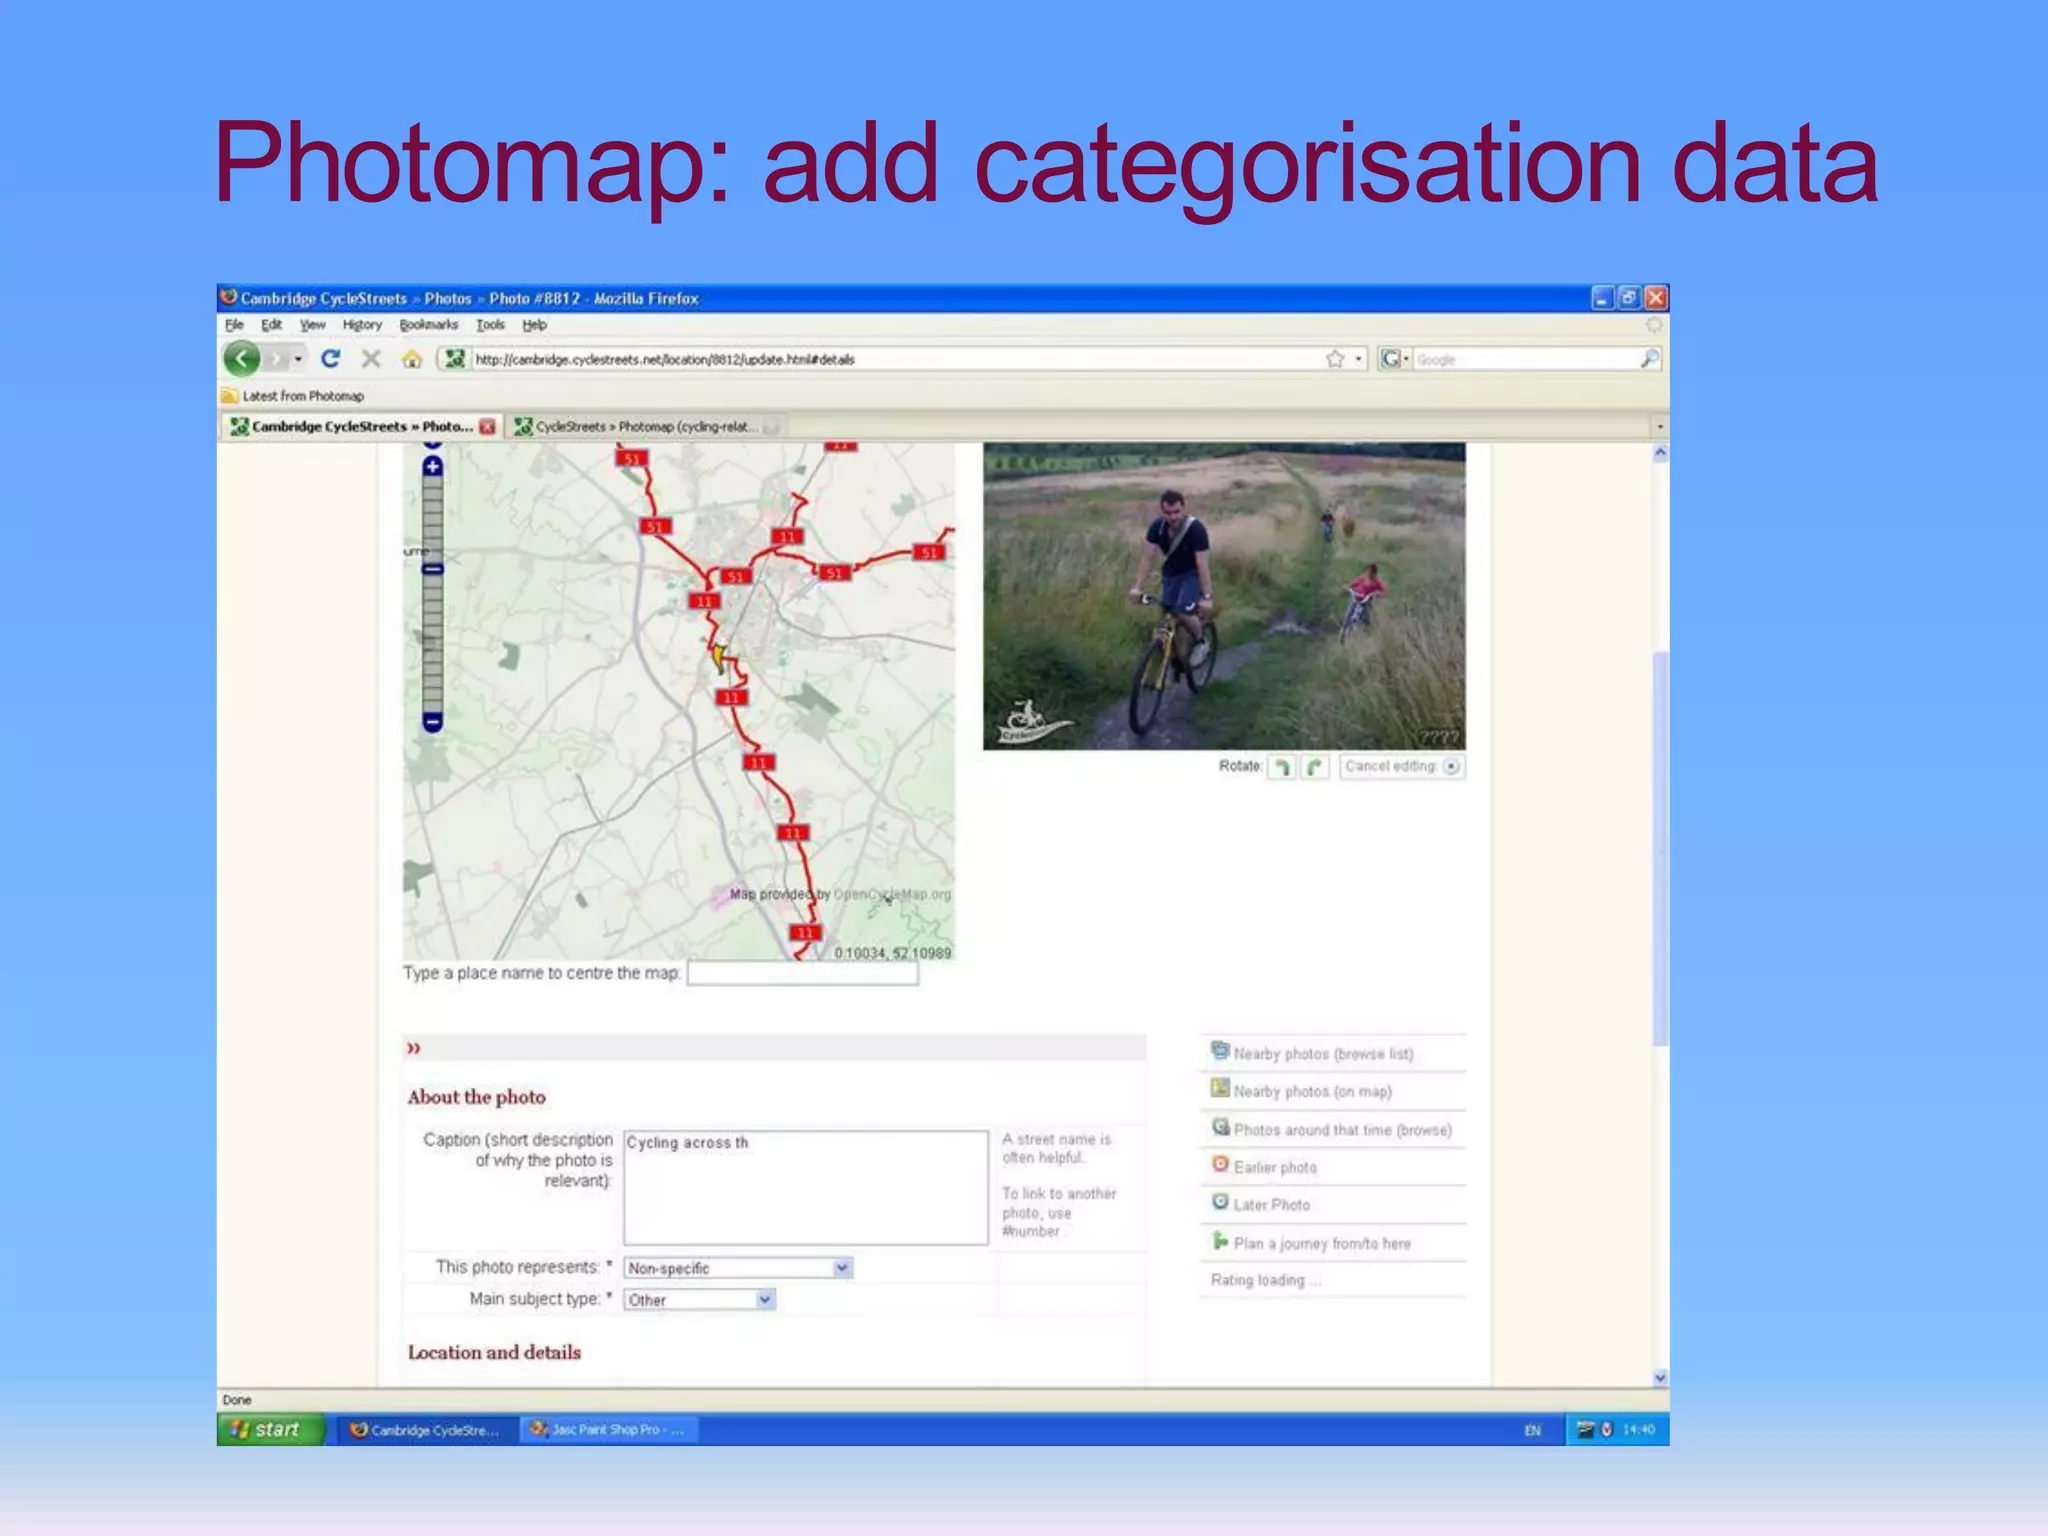Image resolution: width=2048 pixels, height=1536 pixels.
Task: Click the Stop loading X icon
Action: (371, 358)
